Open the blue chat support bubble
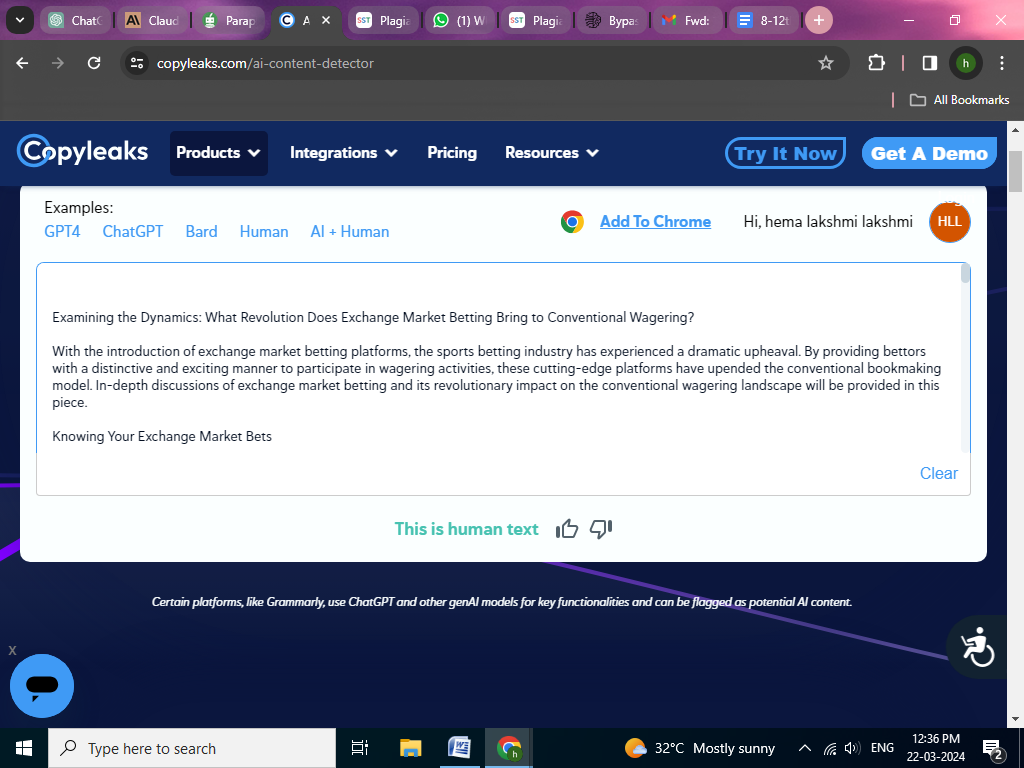 coord(42,686)
